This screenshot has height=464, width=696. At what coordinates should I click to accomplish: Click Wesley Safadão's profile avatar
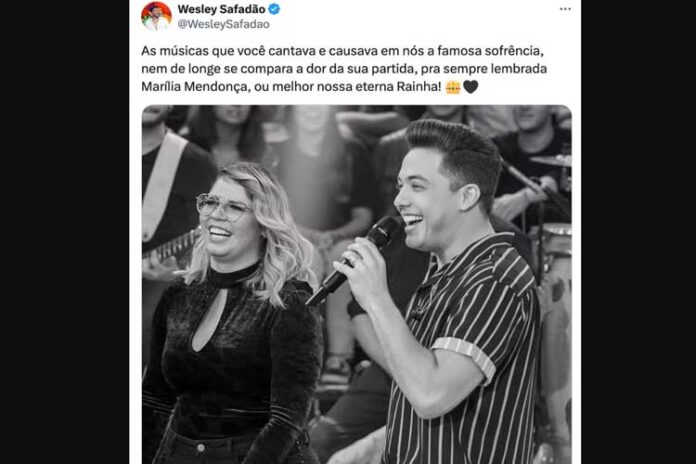156,15
